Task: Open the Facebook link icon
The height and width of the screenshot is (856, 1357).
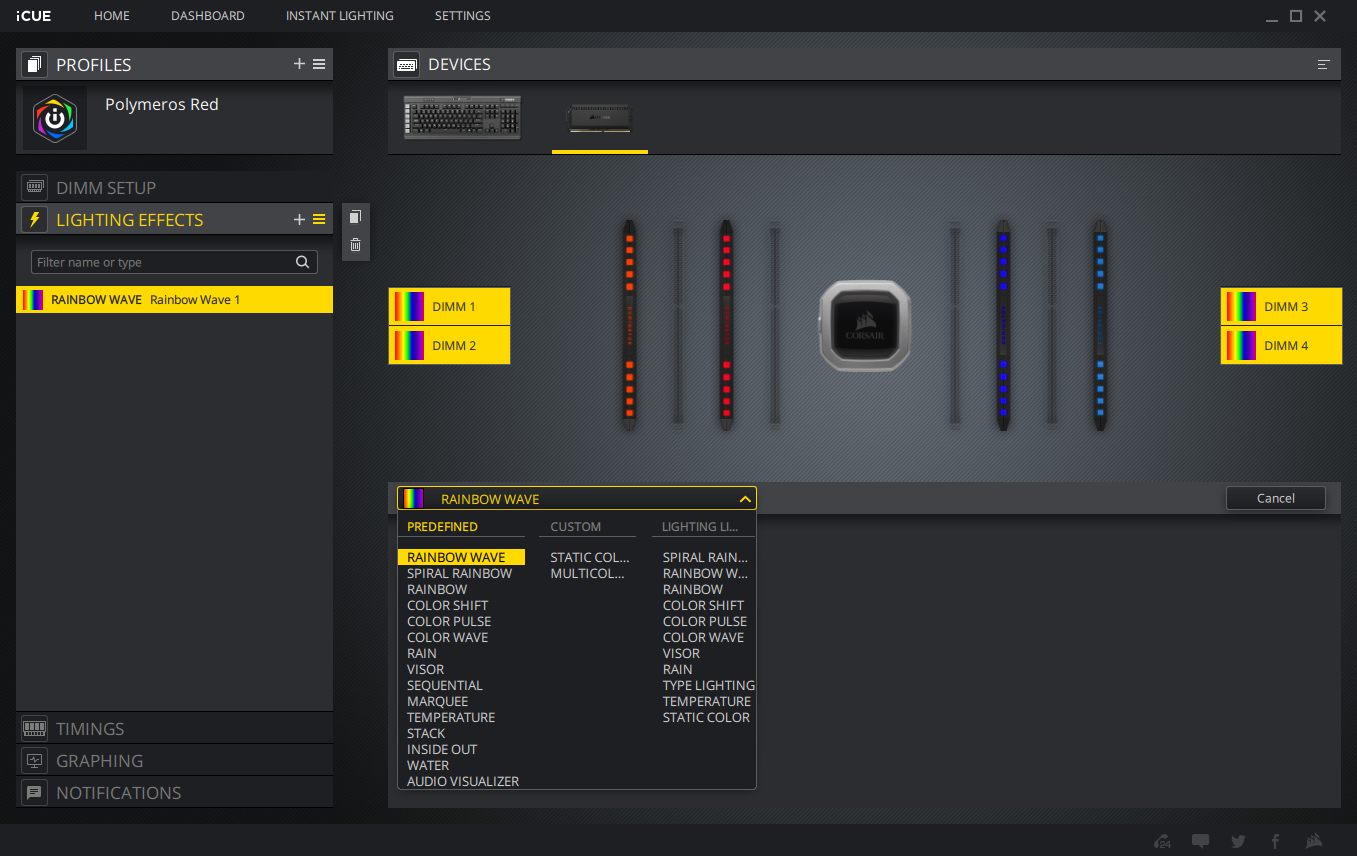Action: click(x=1275, y=841)
